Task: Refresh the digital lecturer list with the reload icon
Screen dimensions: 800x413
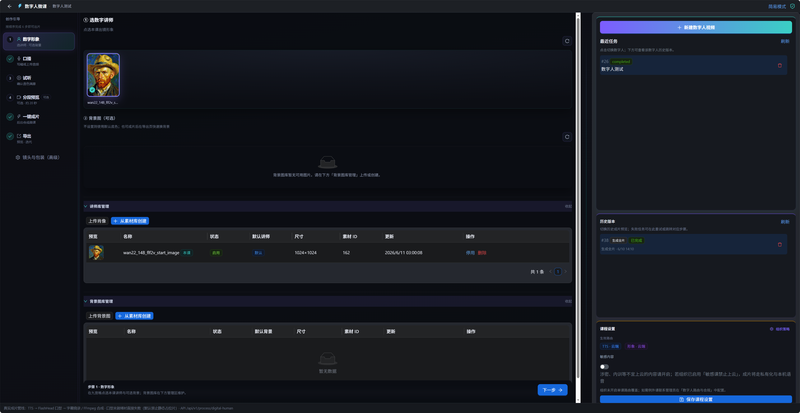Action: 566,41
